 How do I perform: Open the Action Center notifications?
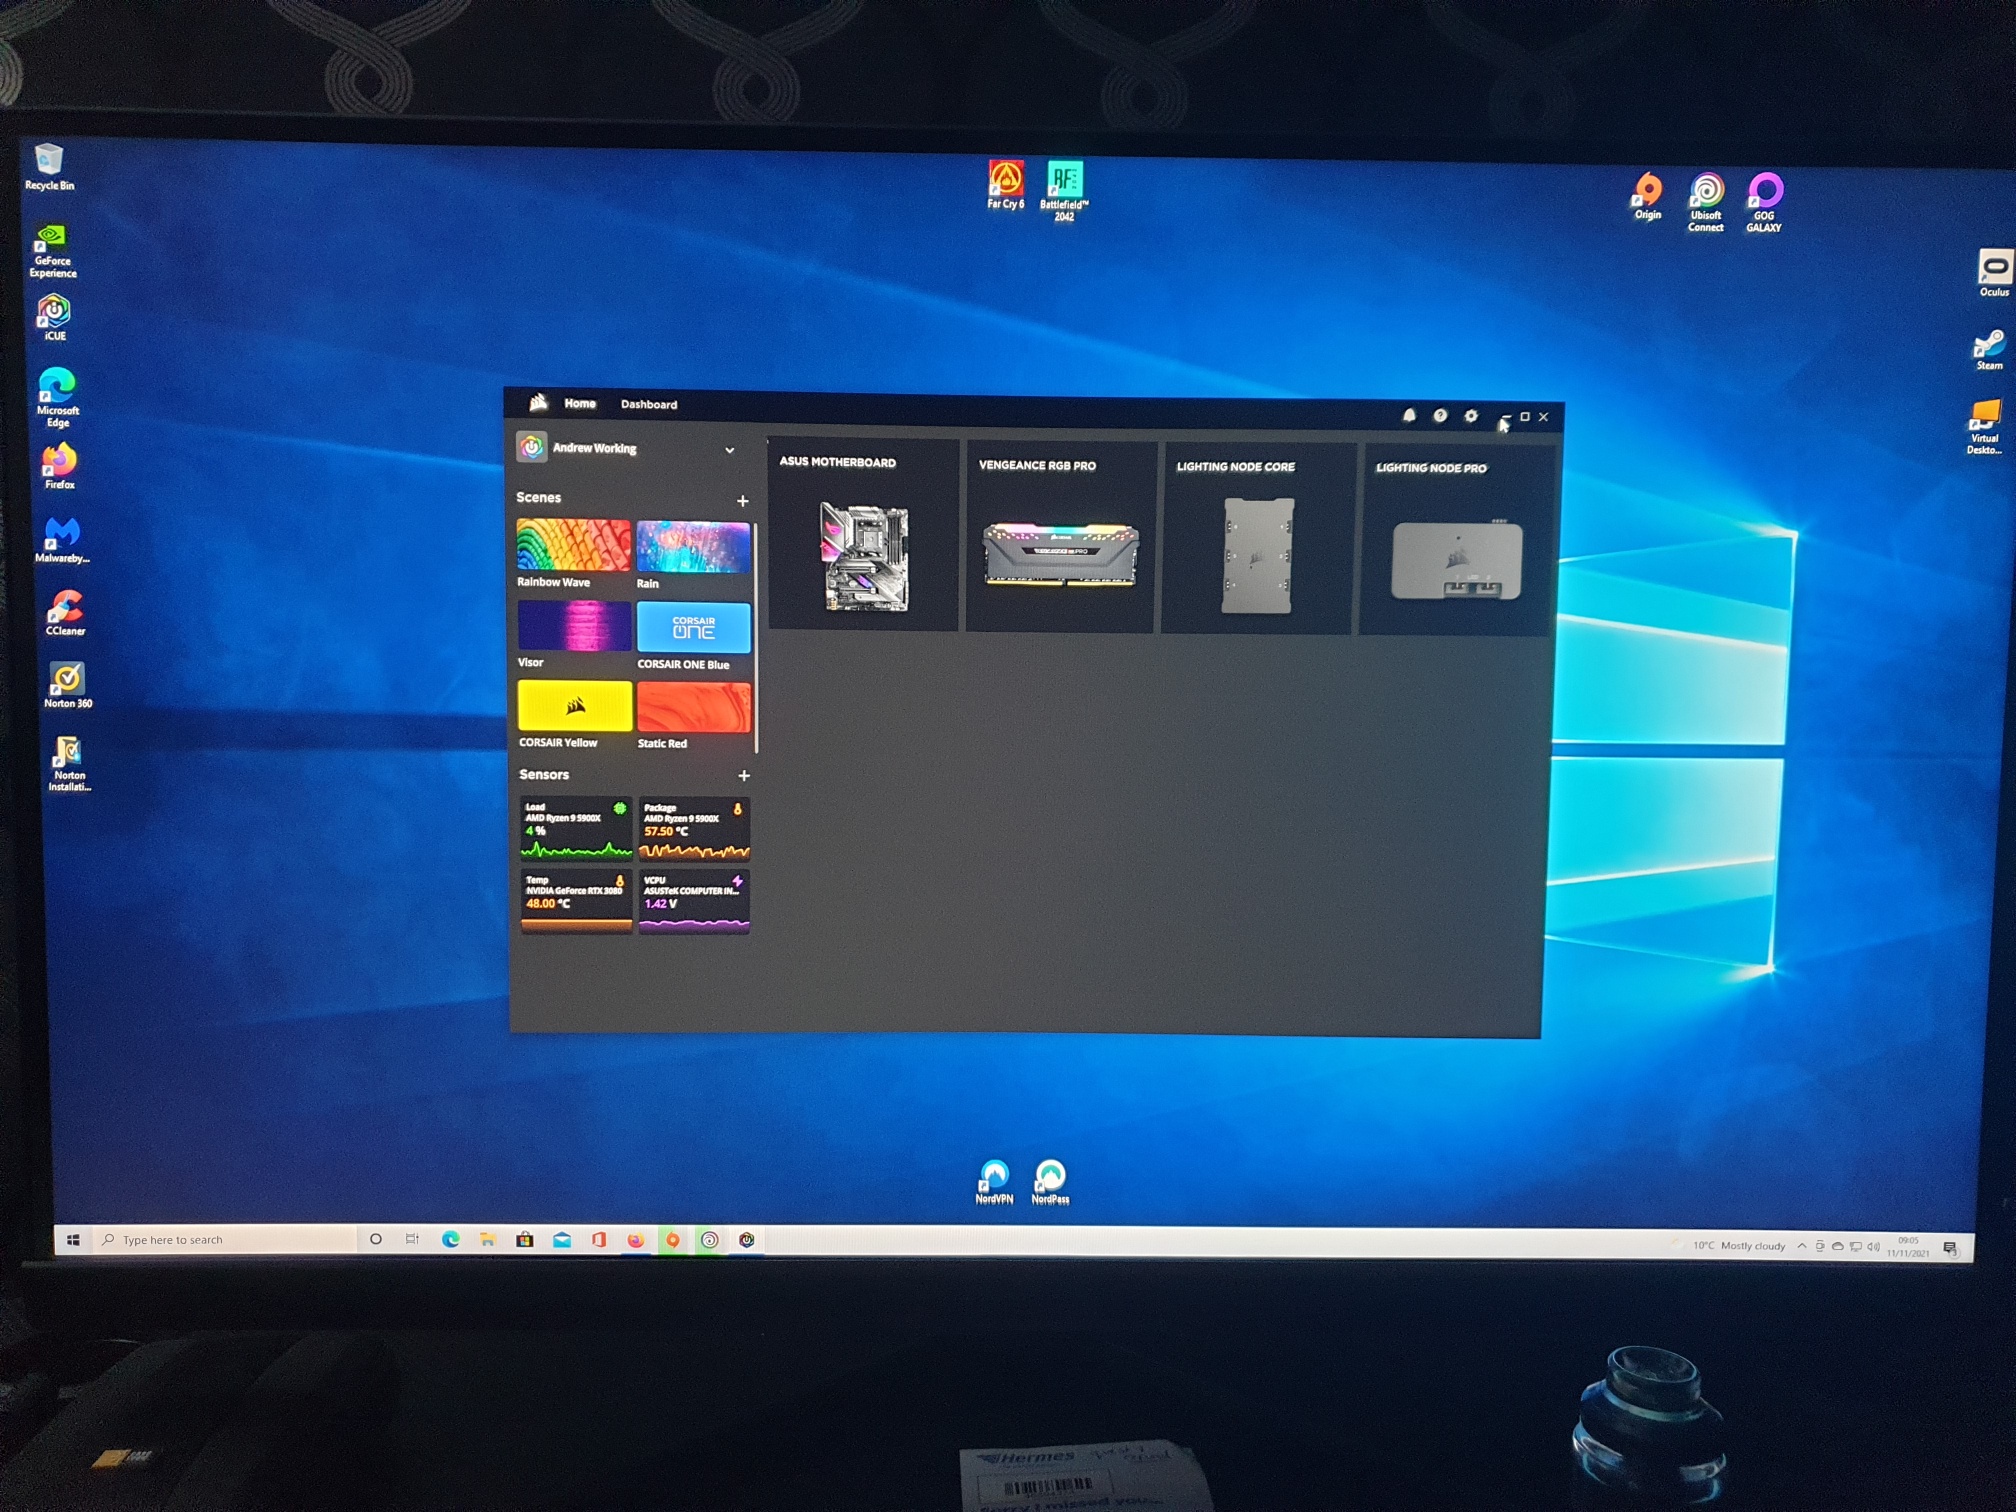1950,1248
